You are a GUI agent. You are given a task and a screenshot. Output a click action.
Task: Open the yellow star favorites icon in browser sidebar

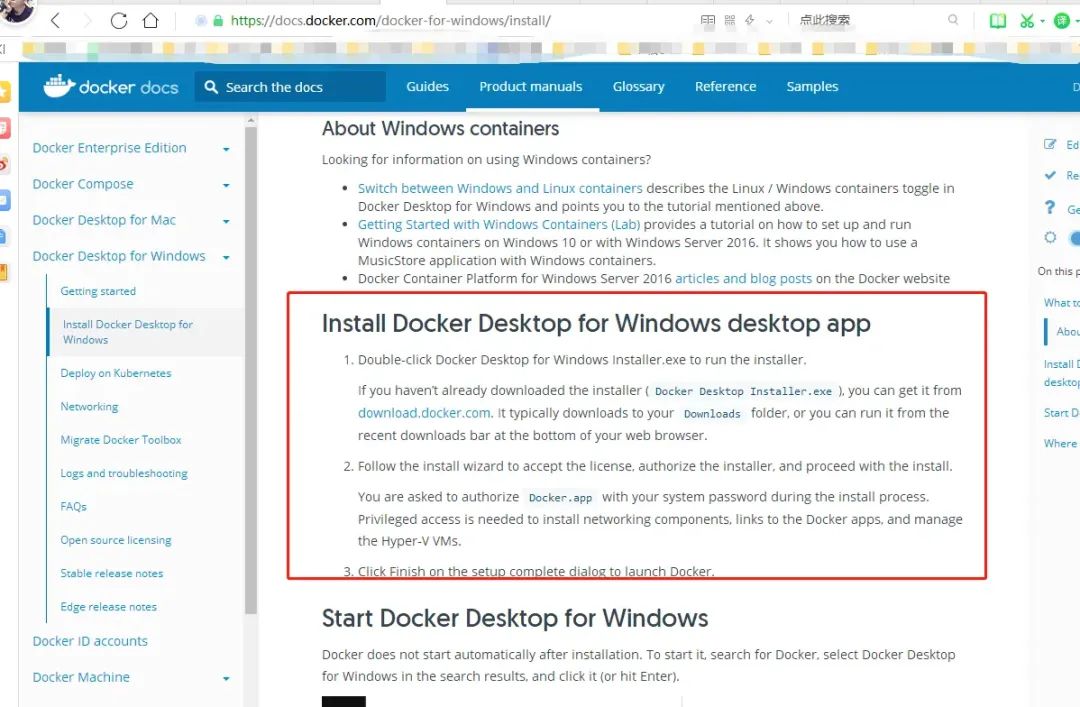(5, 92)
